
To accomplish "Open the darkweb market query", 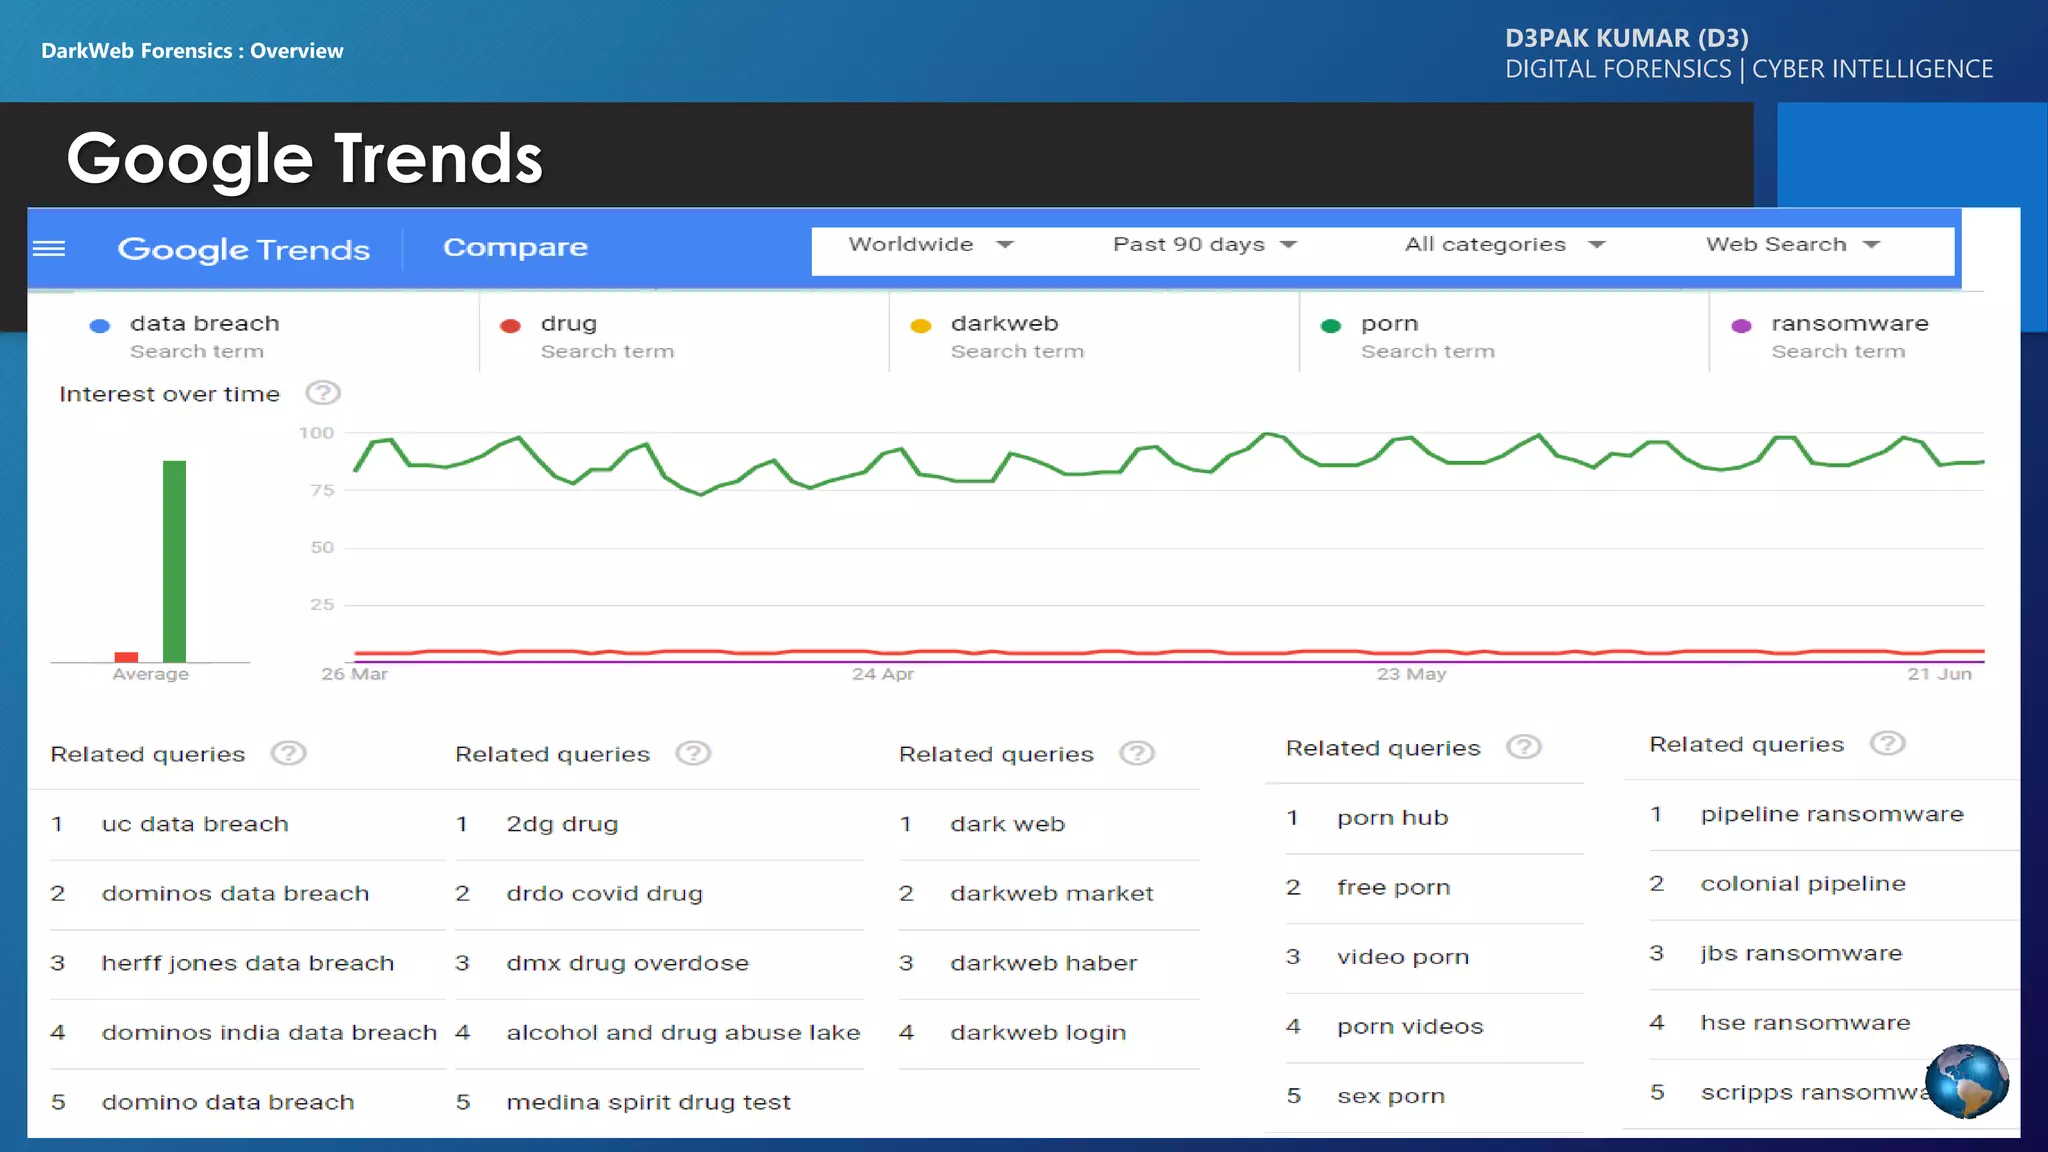I will [1051, 893].
